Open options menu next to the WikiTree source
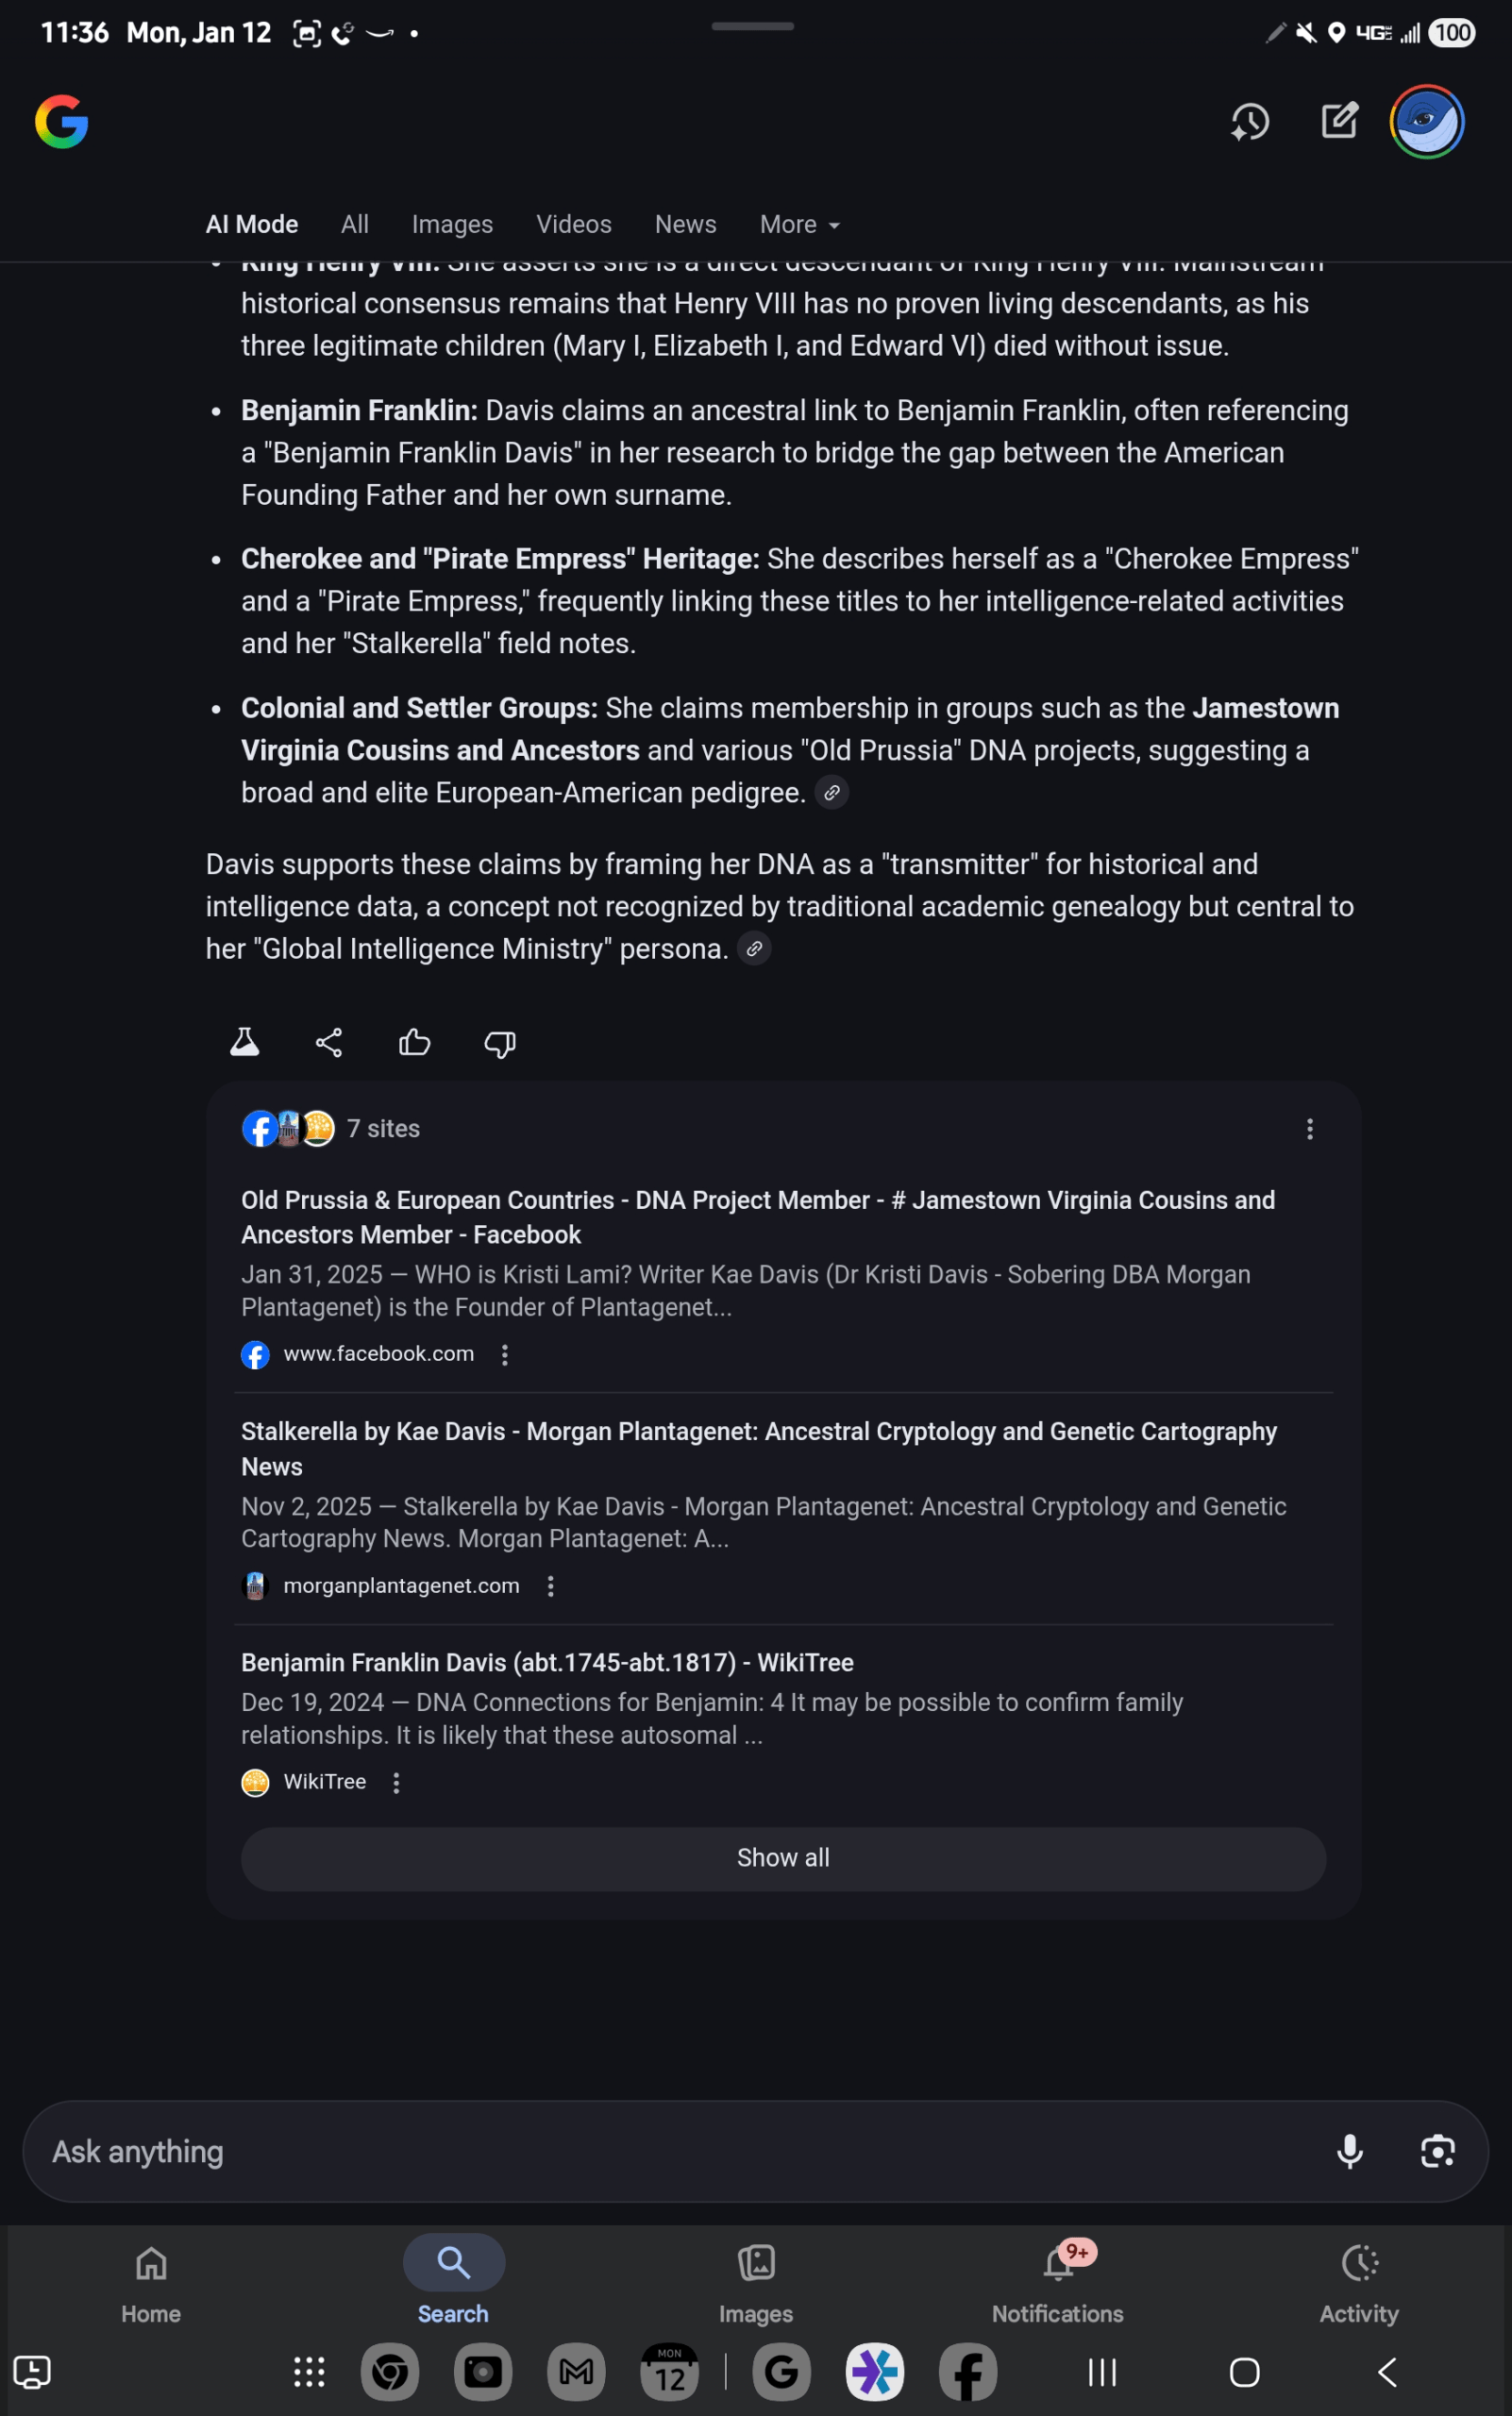This screenshot has height=2416, width=1512. (396, 1782)
